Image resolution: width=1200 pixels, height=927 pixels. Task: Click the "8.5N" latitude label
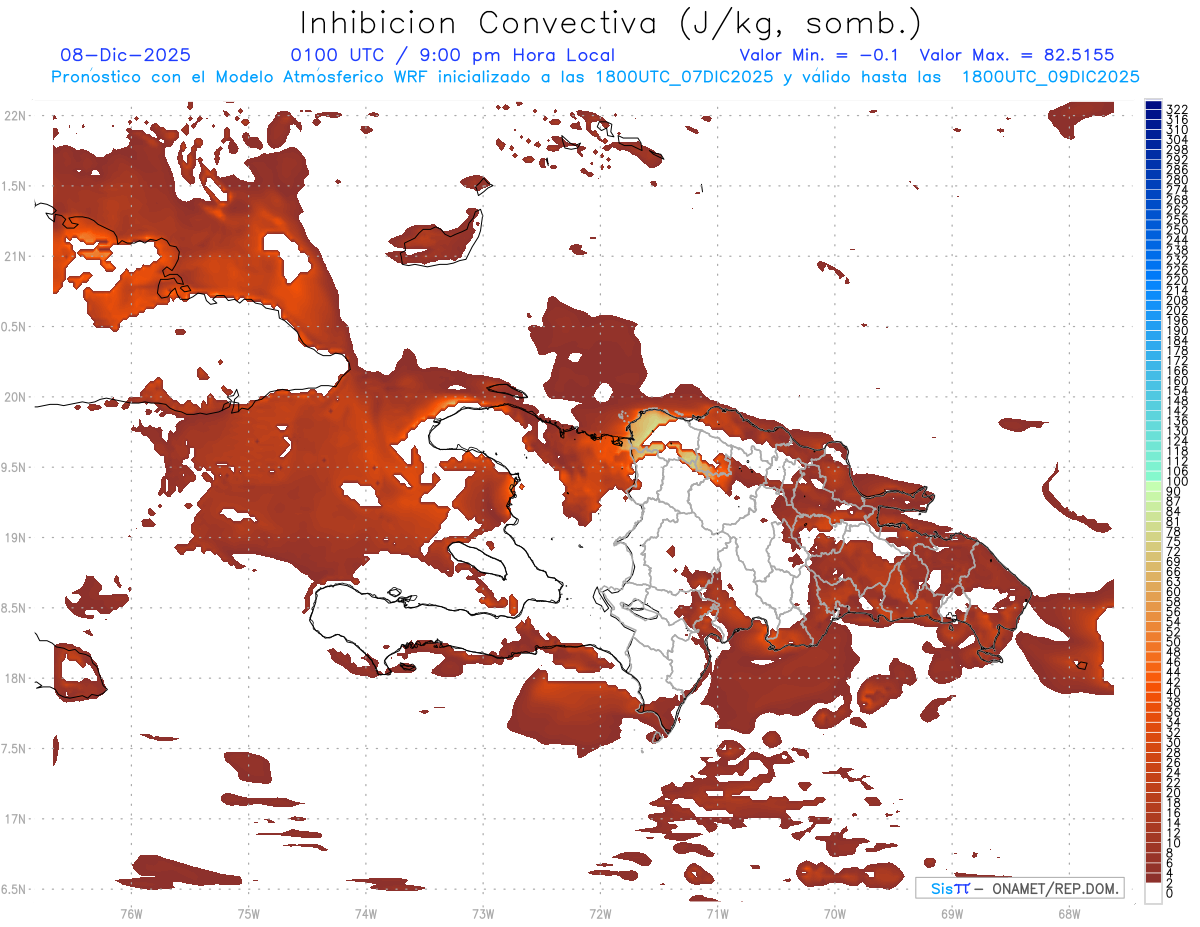(x=13, y=608)
